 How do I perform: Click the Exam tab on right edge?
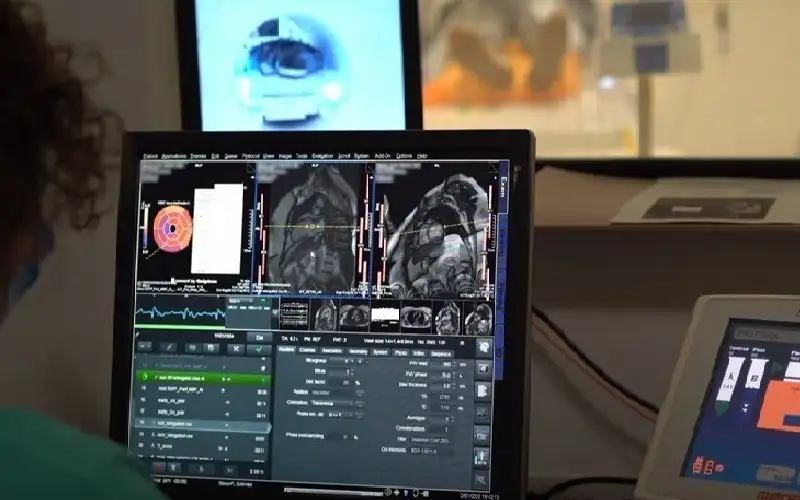point(502,185)
